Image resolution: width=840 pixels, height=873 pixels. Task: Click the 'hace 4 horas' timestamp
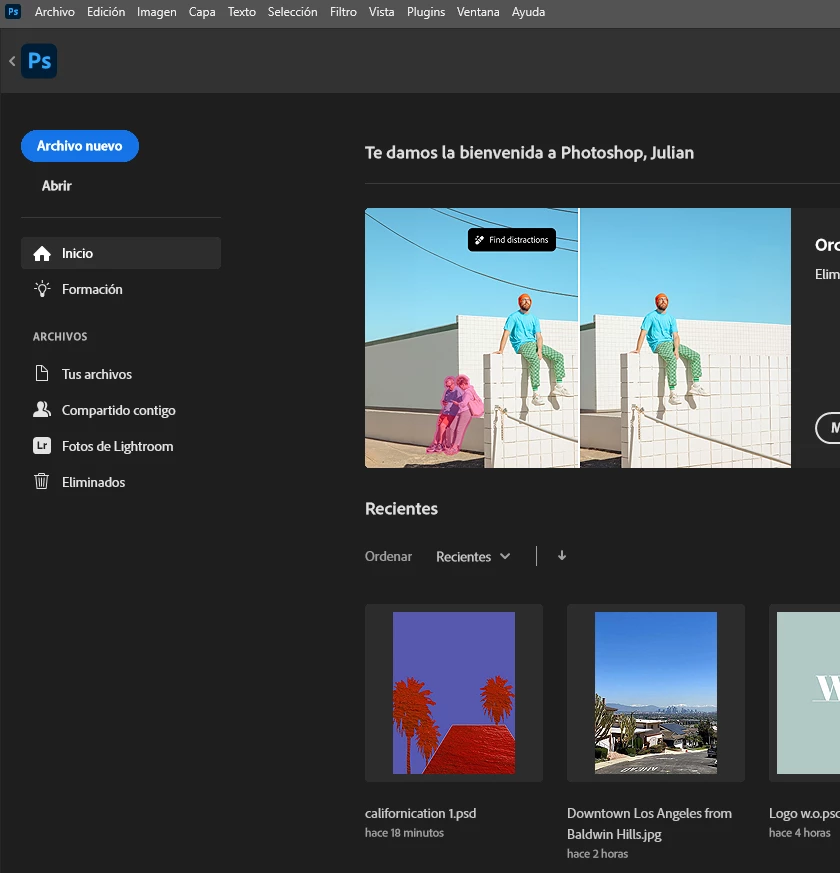coord(799,832)
